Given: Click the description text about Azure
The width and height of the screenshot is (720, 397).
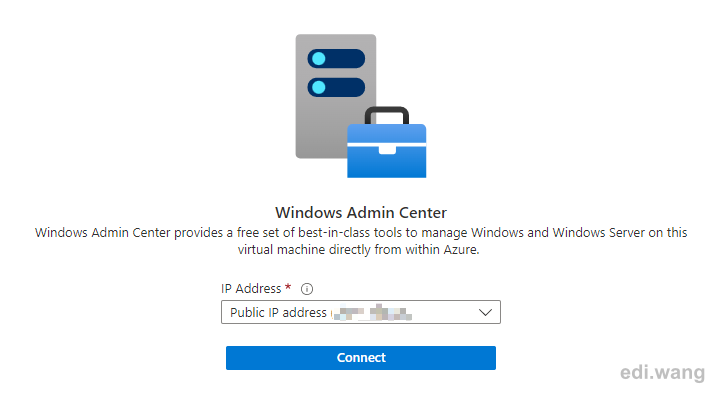Looking at the screenshot, I should [x=360, y=241].
